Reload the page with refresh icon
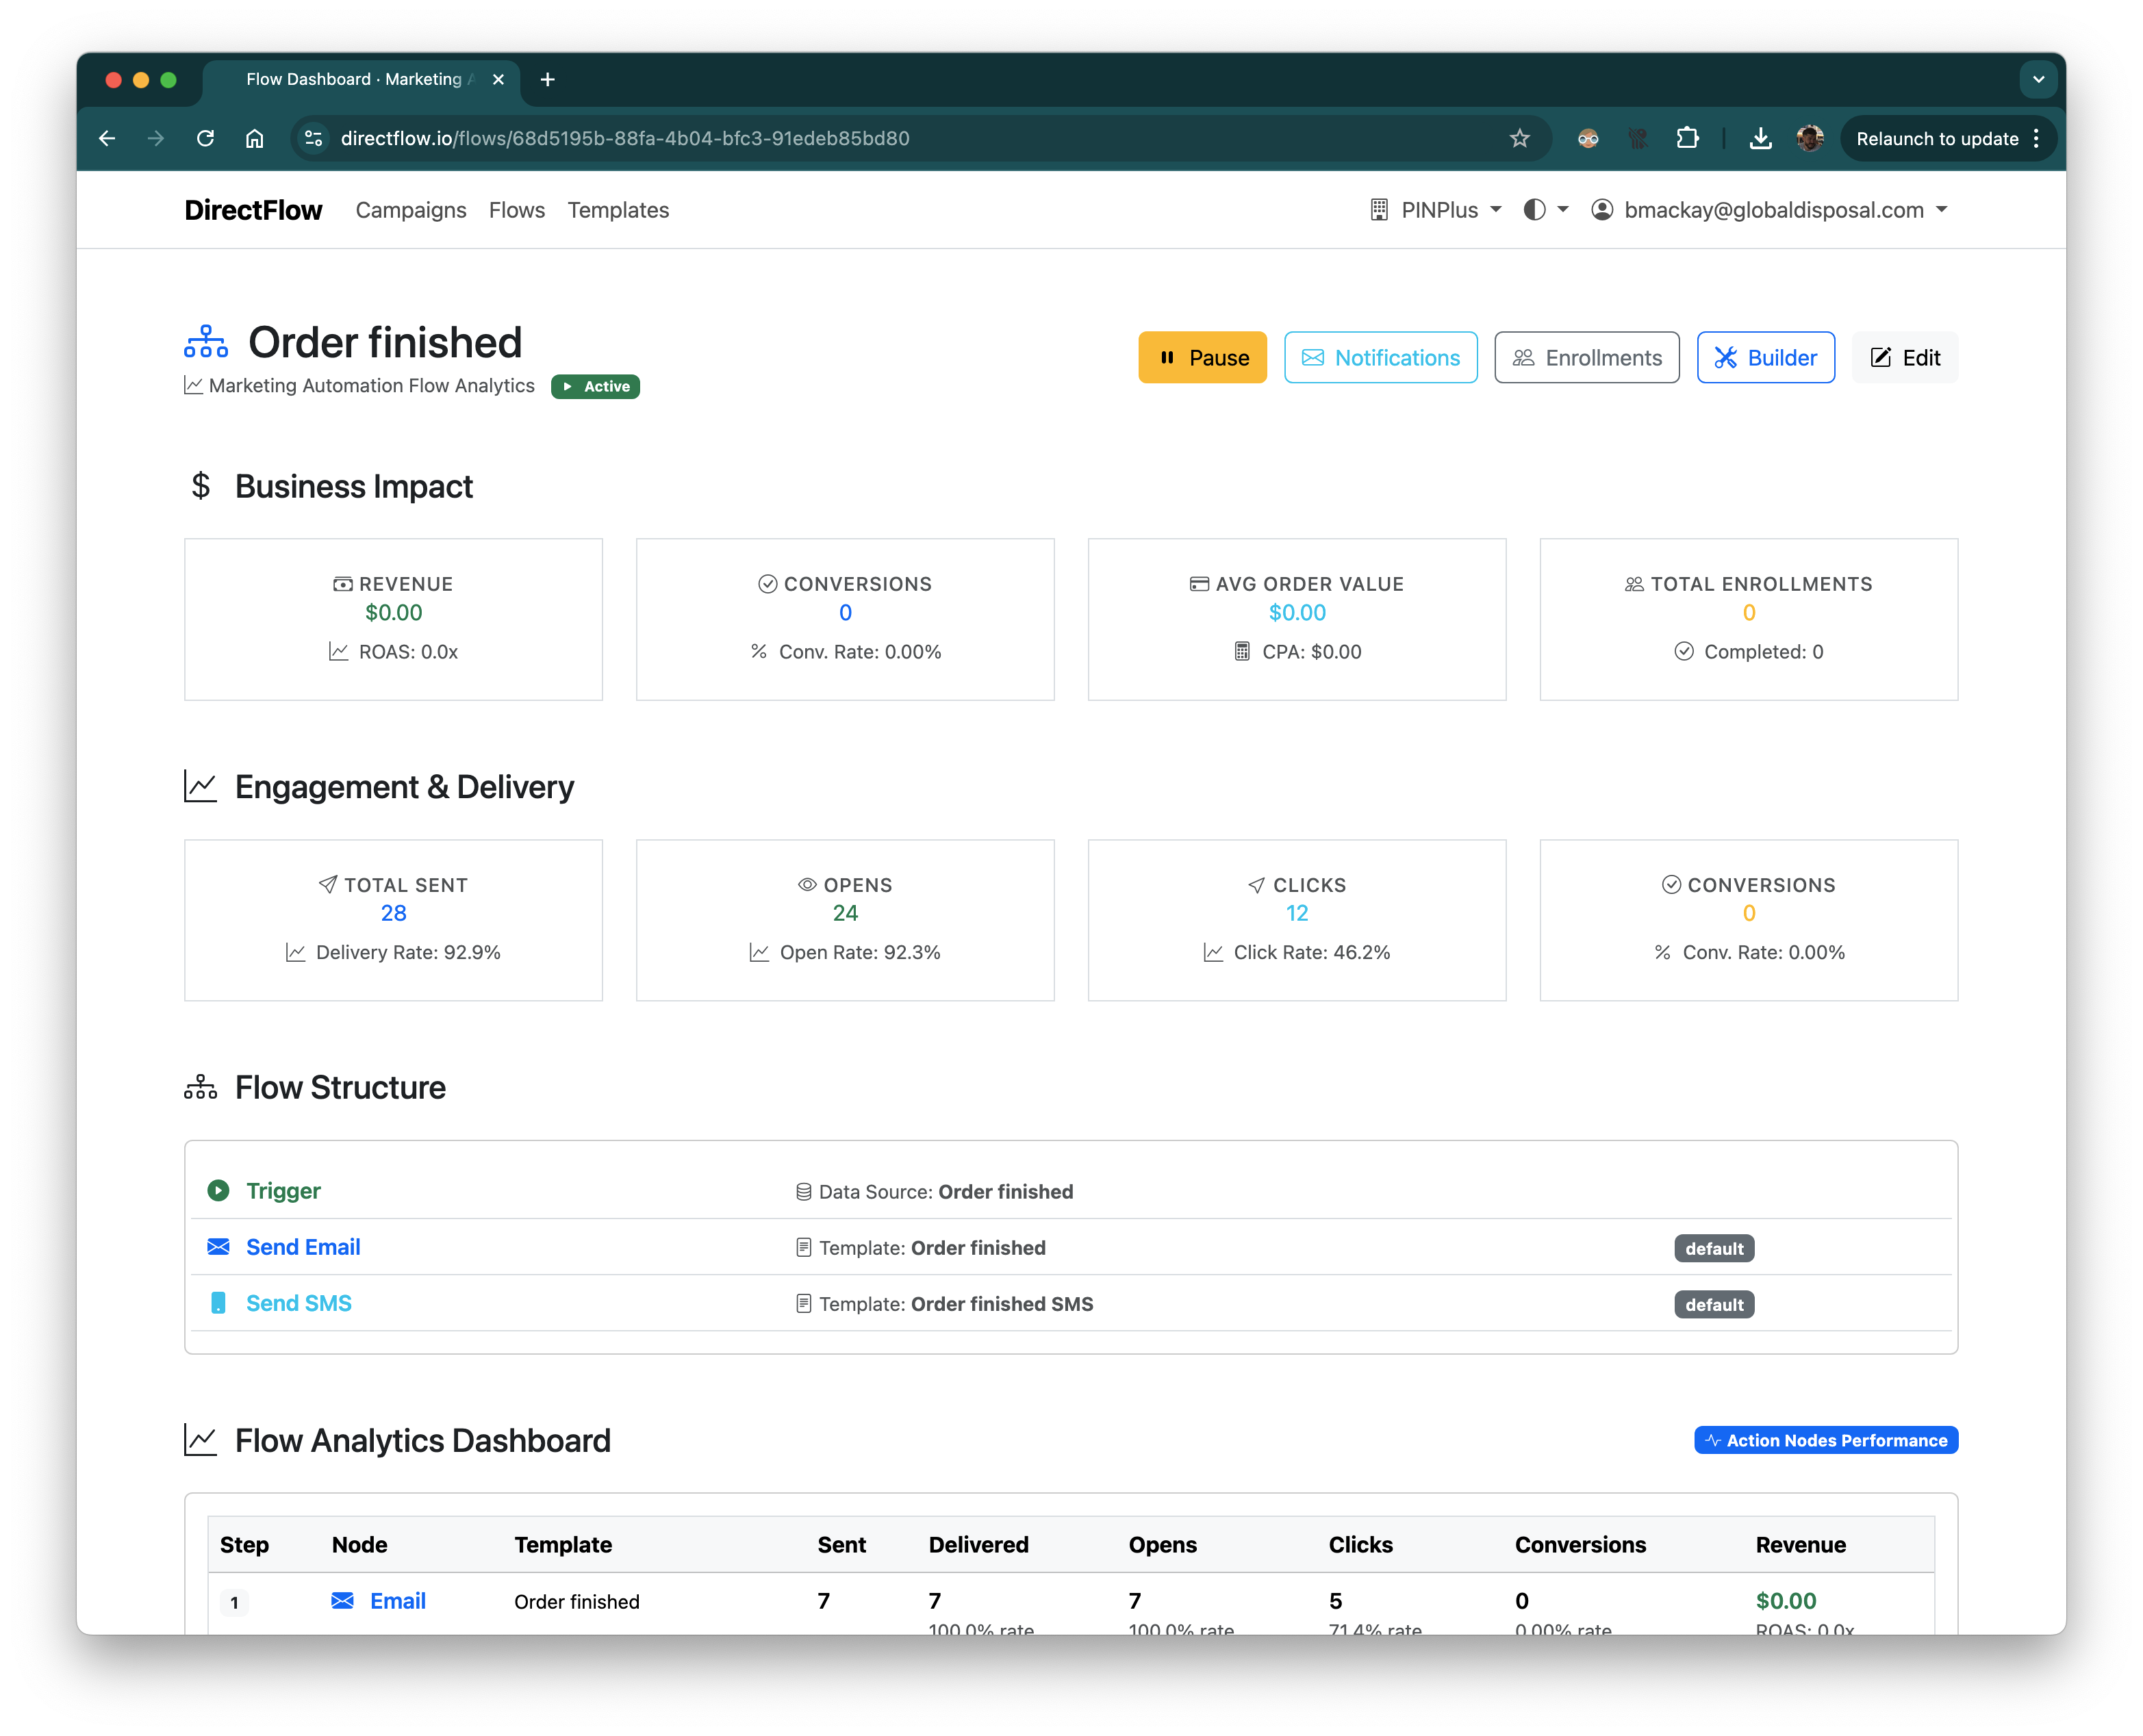The image size is (2143, 1736). pos(205,138)
